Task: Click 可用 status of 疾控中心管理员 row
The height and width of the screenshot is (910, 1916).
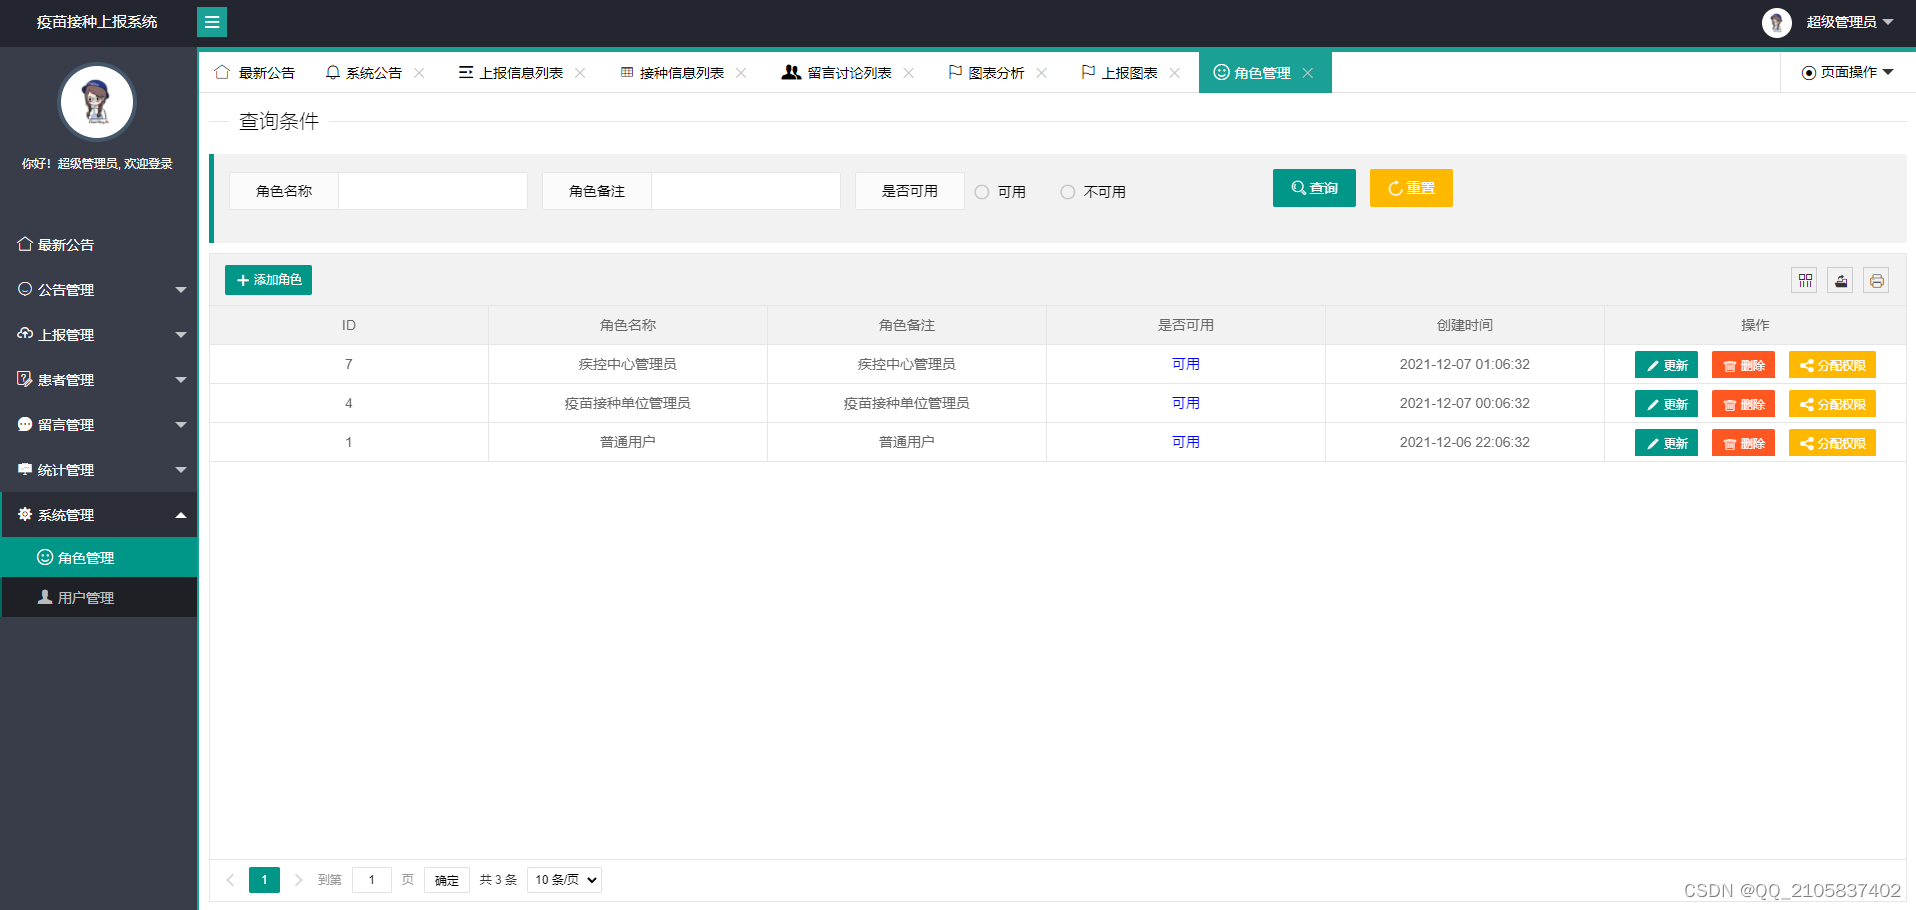Action: pos(1186,364)
